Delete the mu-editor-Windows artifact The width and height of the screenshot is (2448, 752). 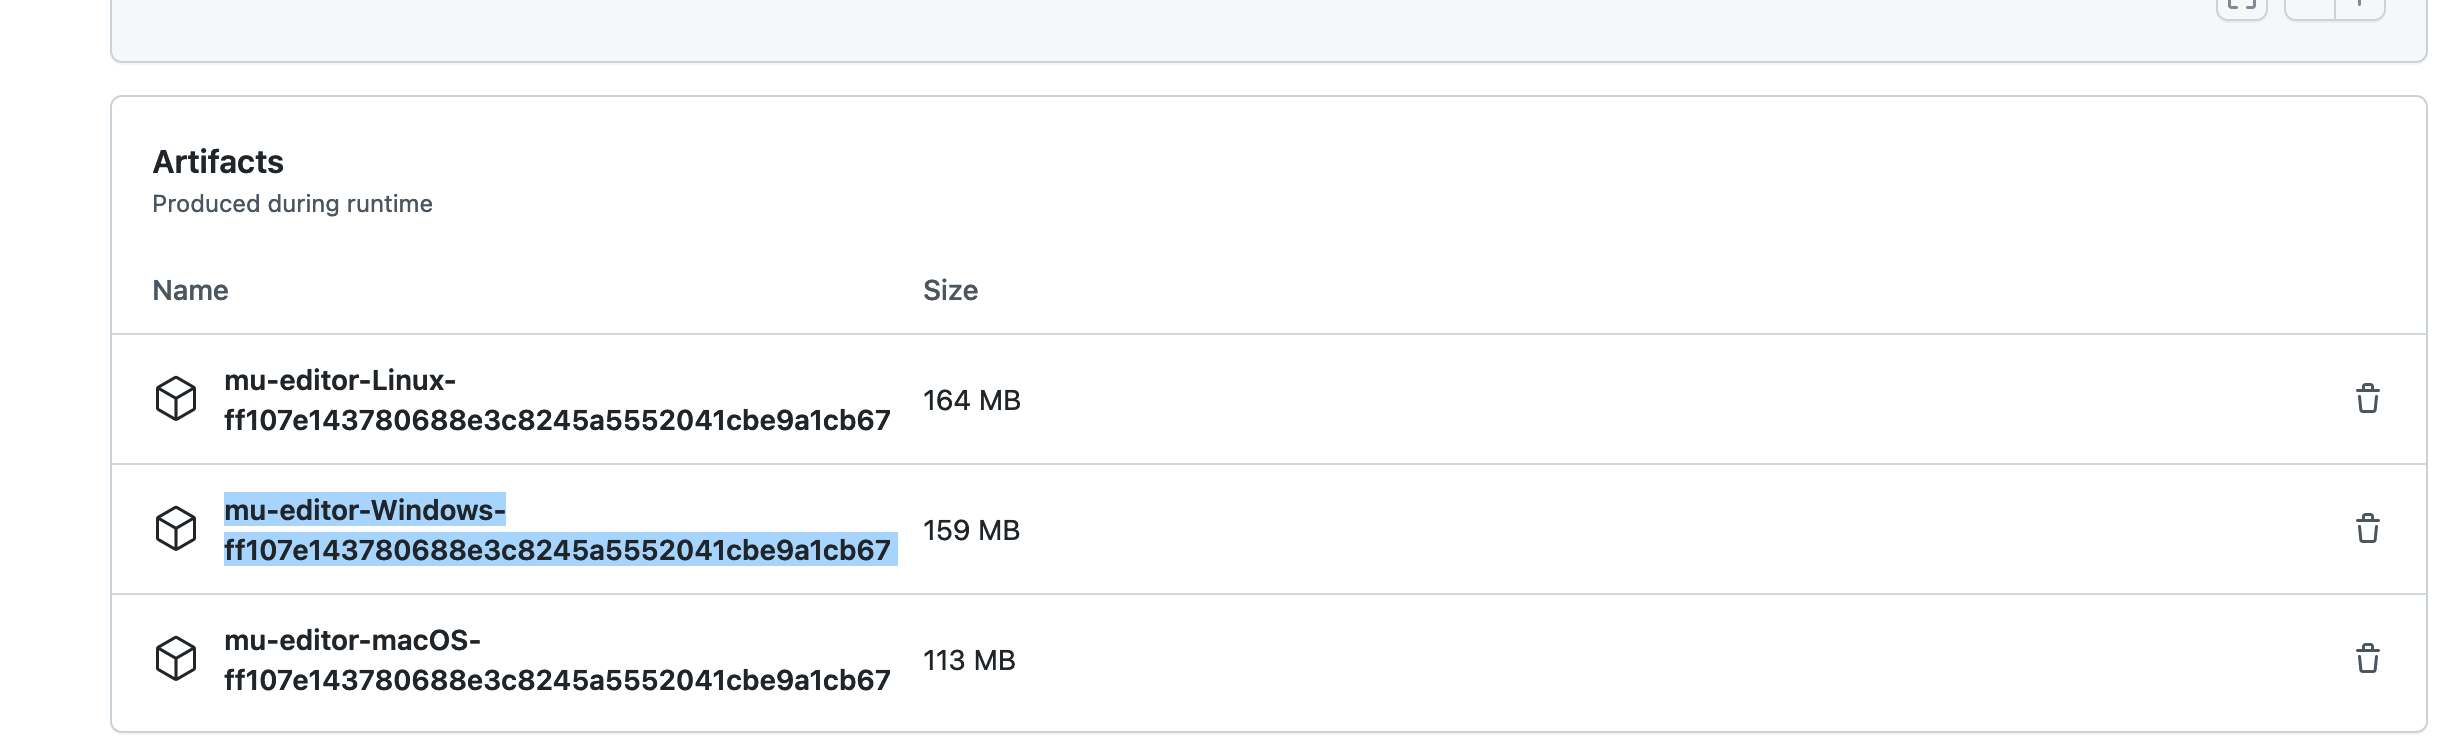(2369, 529)
